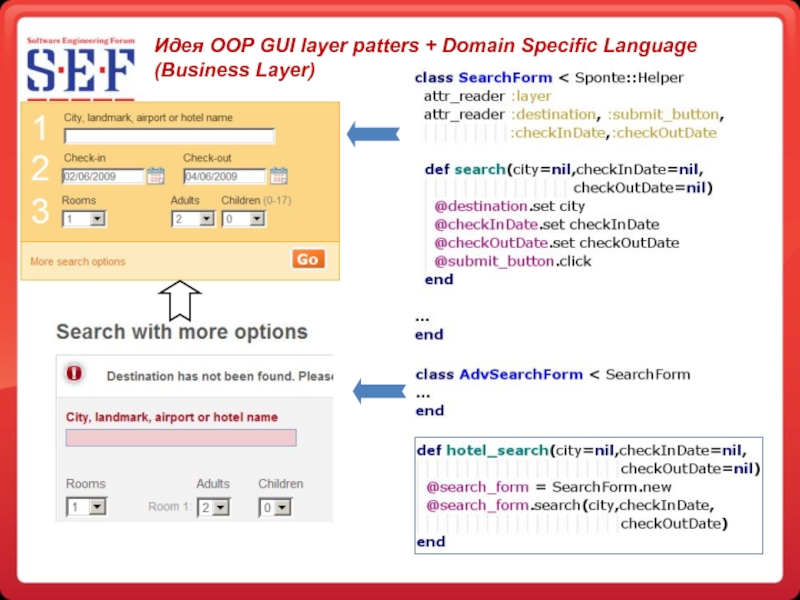The width and height of the screenshot is (800, 600).
Task: Open the Children (0-17) dropdown
Action: (x=243, y=219)
